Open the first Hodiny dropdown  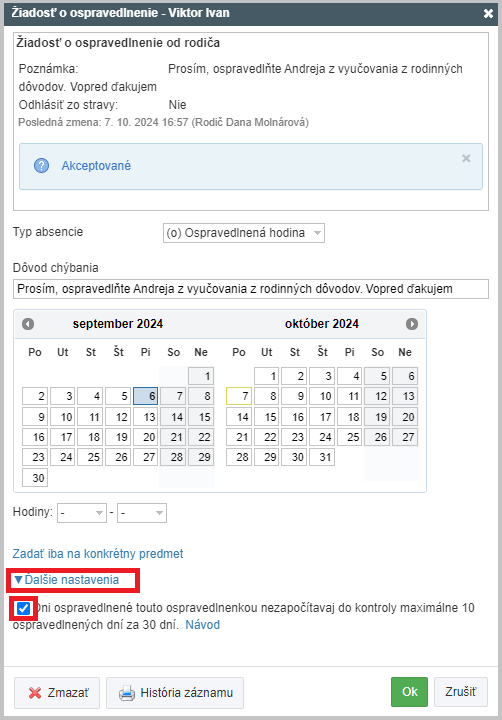point(82,513)
